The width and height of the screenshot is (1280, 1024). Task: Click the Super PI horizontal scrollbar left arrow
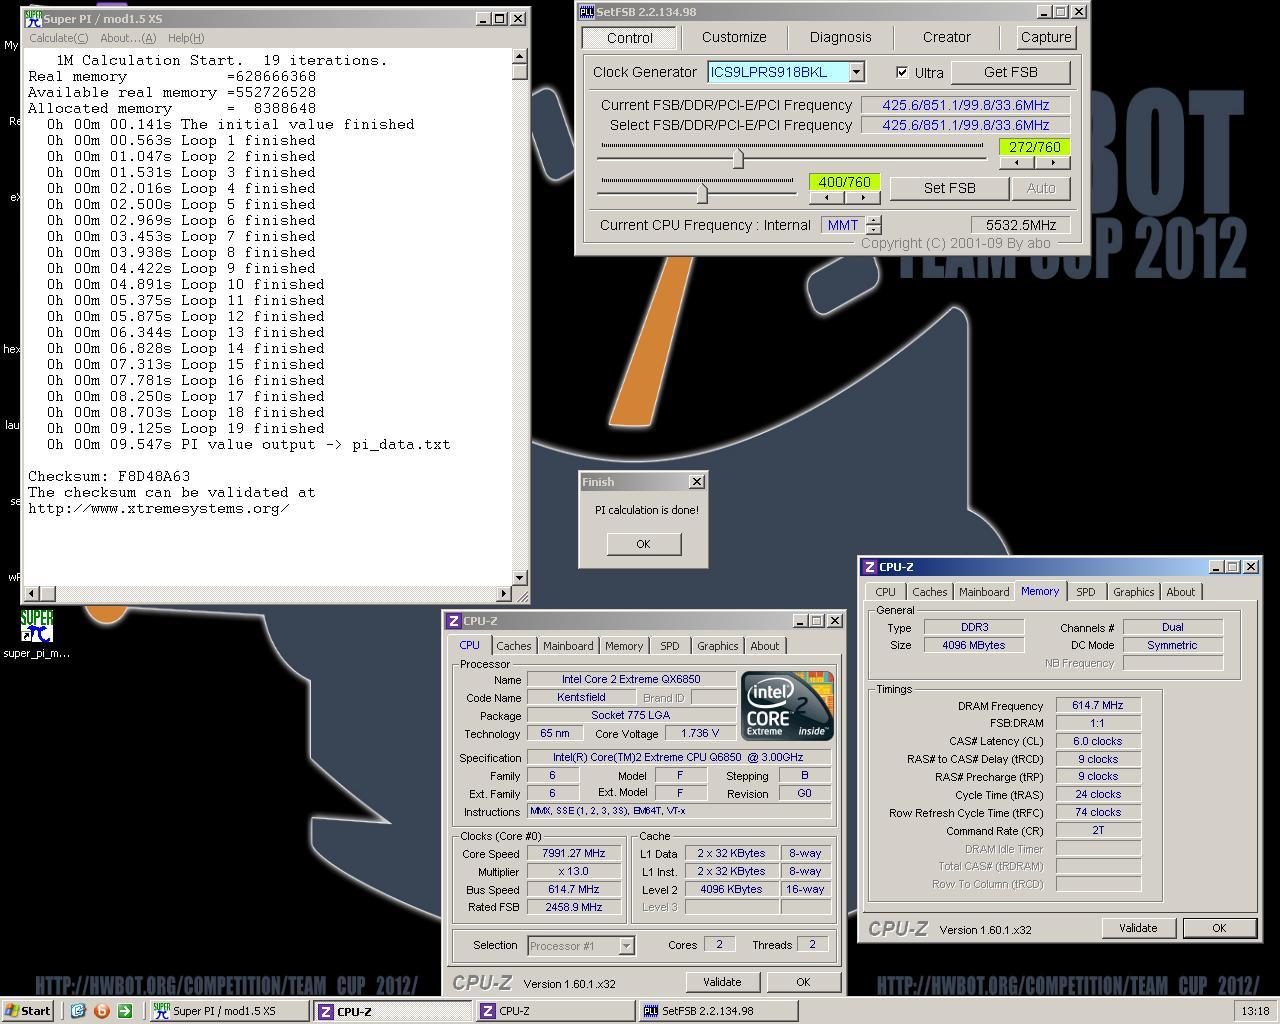click(x=32, y=594)
